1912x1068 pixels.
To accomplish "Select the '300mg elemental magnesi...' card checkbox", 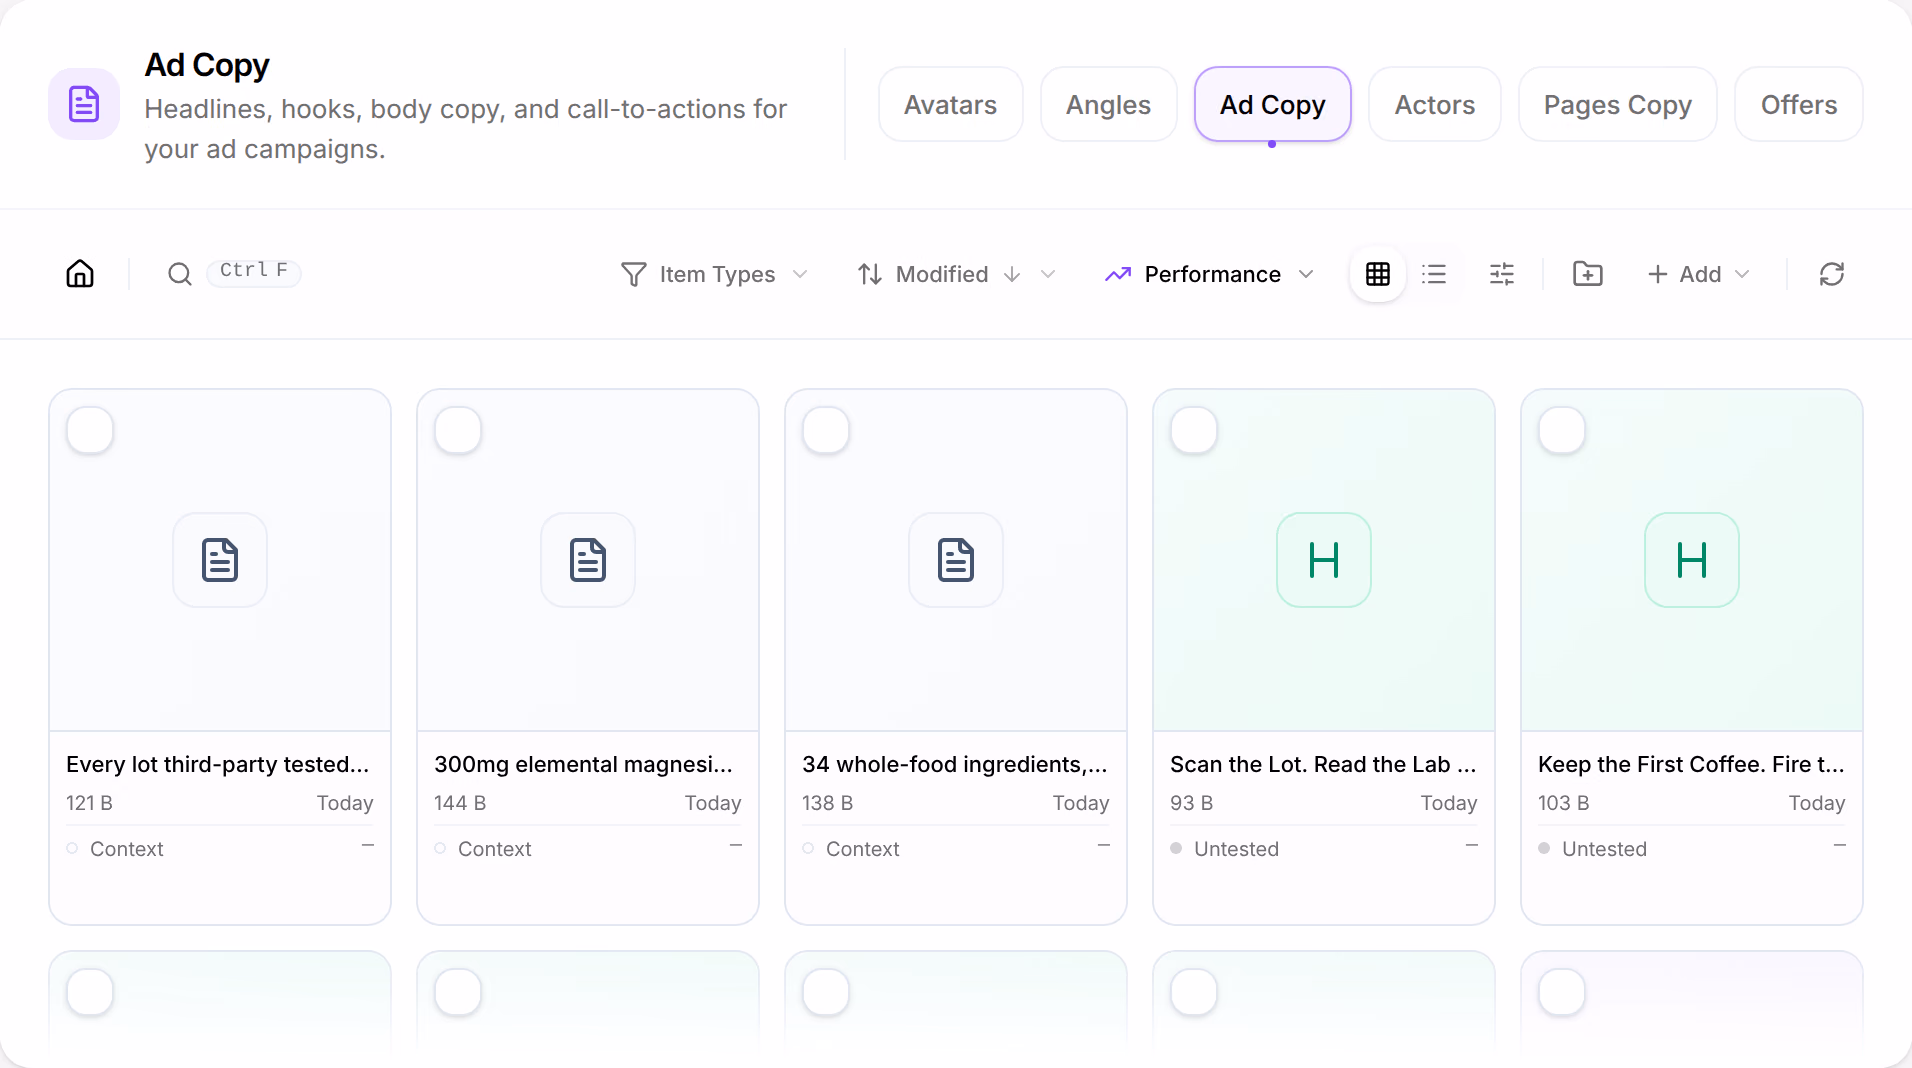I will coord(458,431).
